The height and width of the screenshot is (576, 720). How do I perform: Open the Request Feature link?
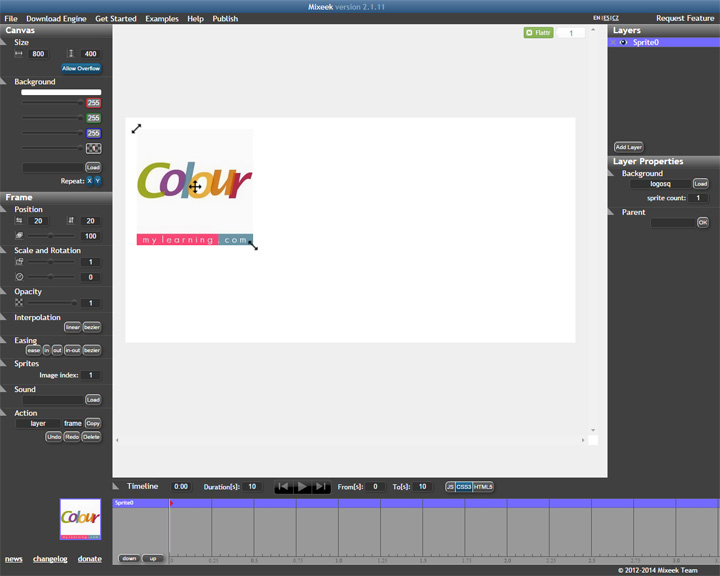pos(685,18)
